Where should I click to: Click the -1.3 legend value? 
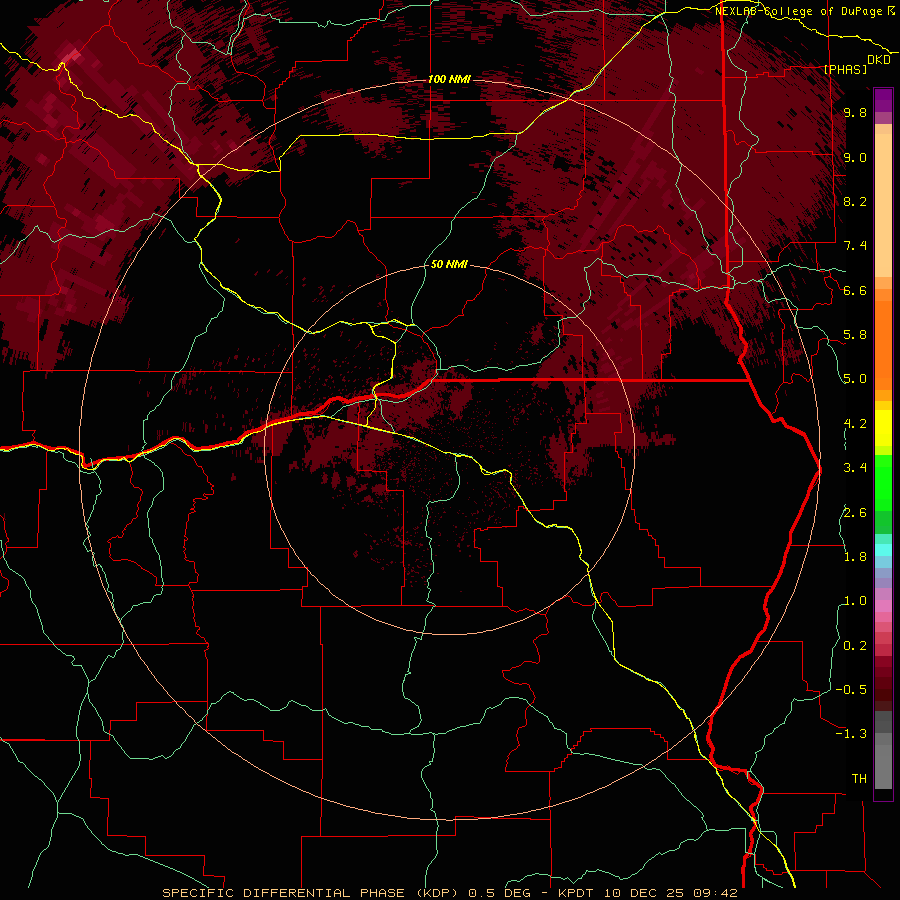[851, 734]
